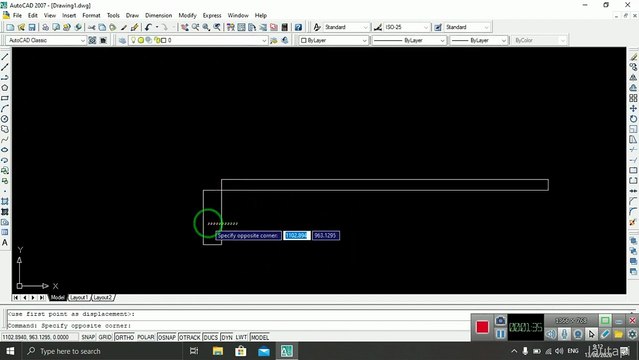Click the Windows search box
639x360 pixels.
102,351
